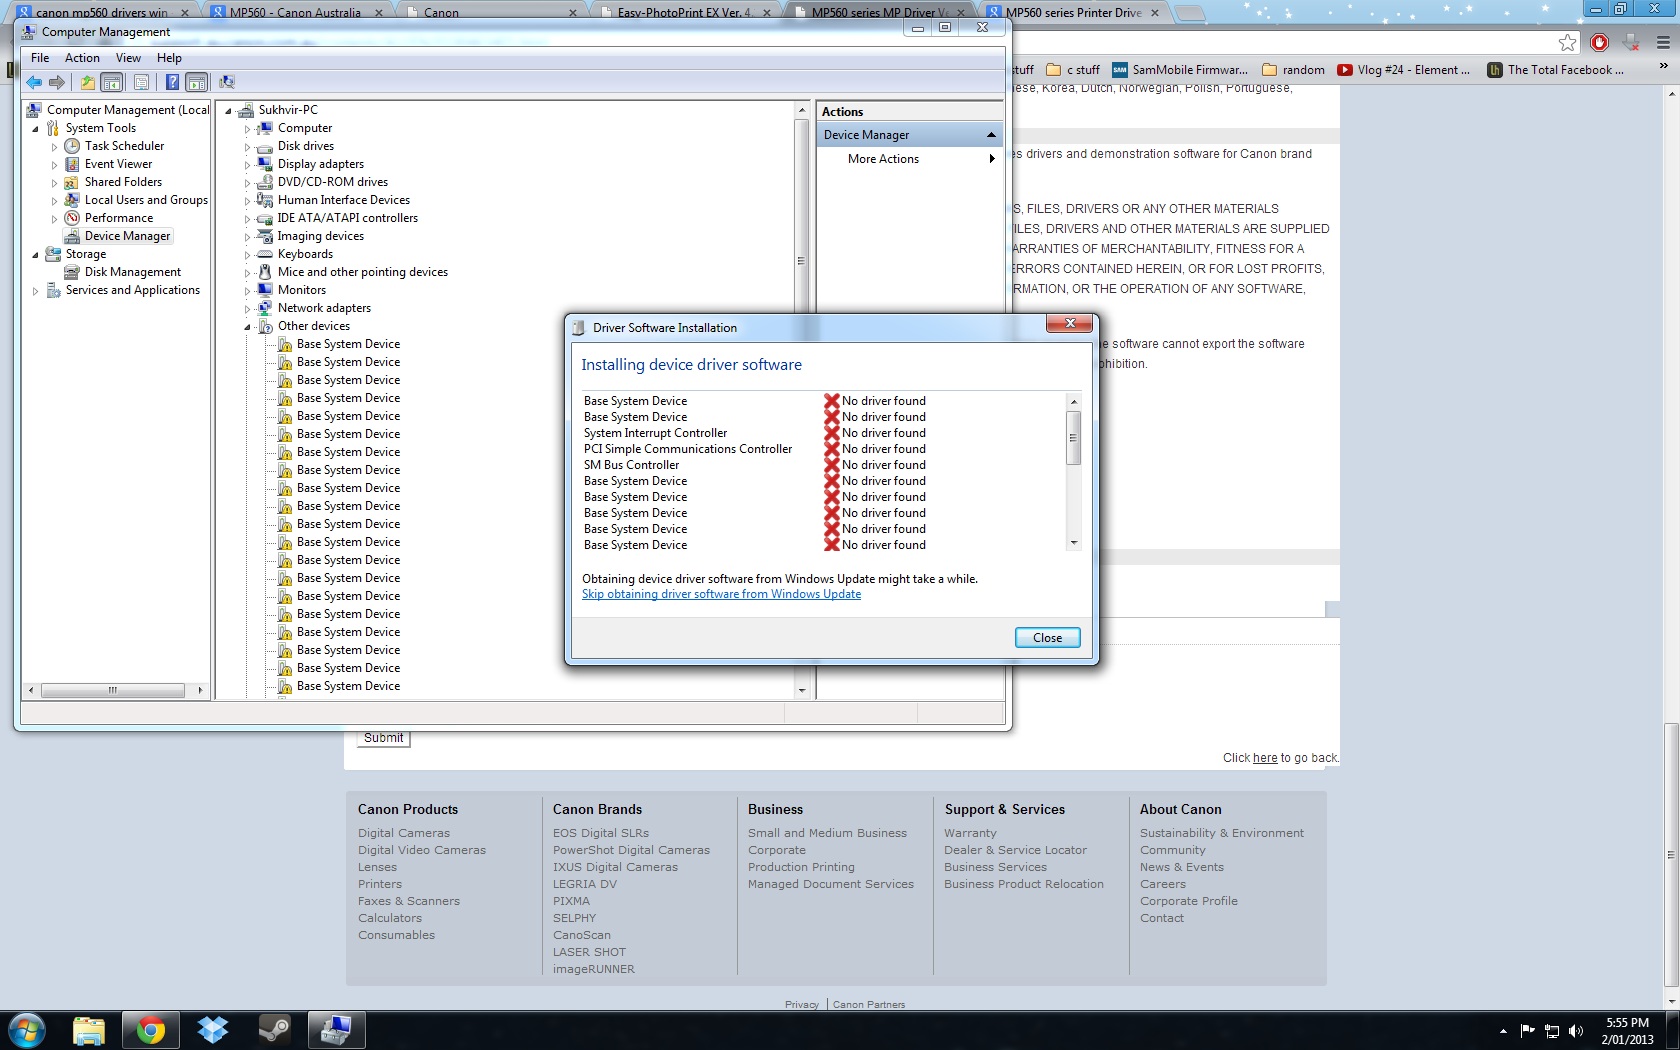1680x1050 pixels.
Task: Toggle the Show/Hide Console Tree toolbar icon
Action: (x=112, y=82)
